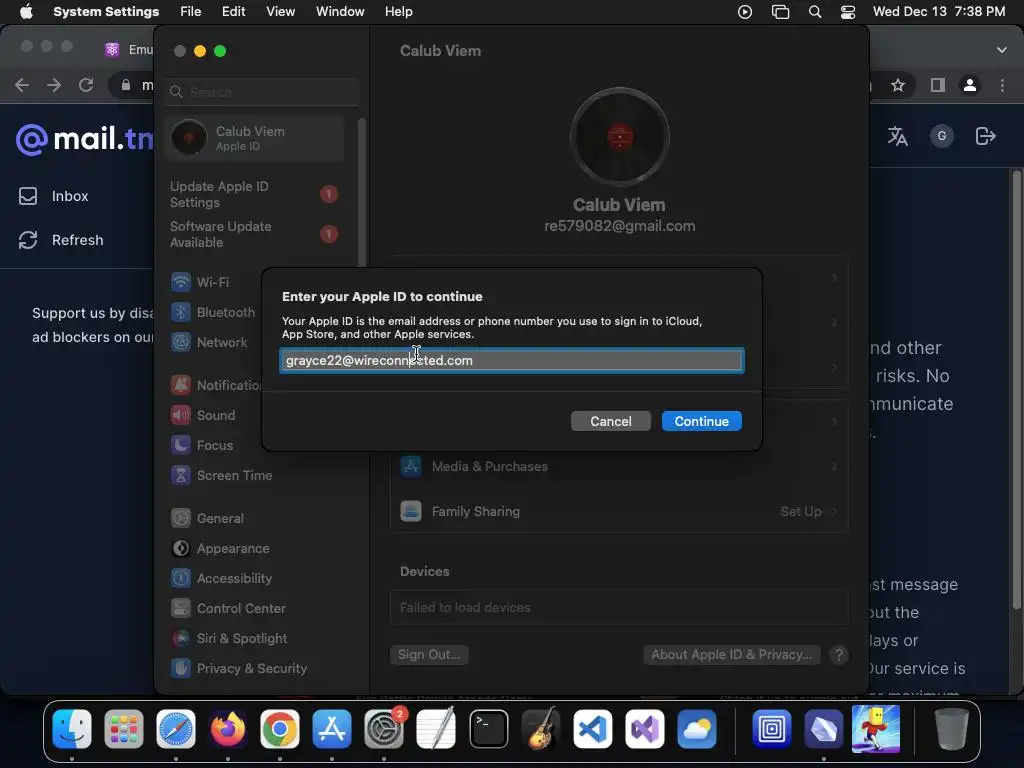
Task: Open the browser three-dot menu
Action: click(x=1002, y=85)
